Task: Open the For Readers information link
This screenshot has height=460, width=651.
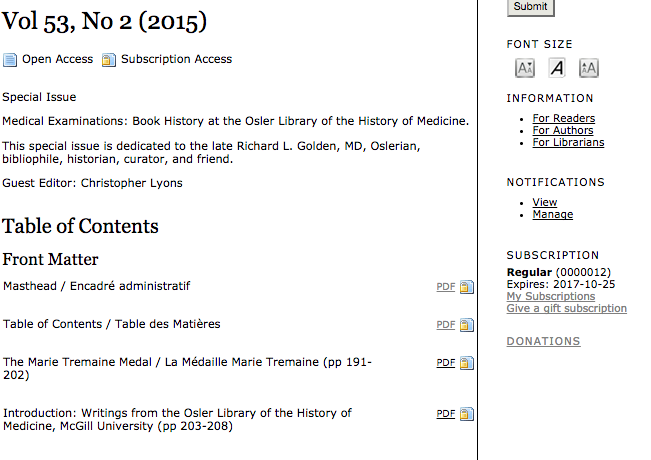Action: [x=563, y=118]
